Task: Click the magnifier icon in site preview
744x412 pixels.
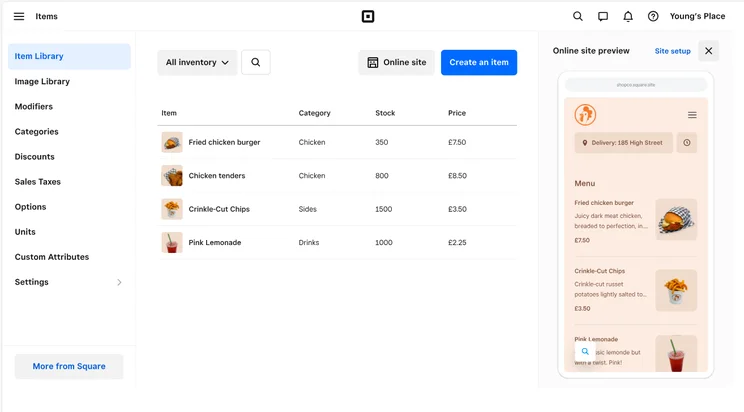Action: [x=585, y=352]
